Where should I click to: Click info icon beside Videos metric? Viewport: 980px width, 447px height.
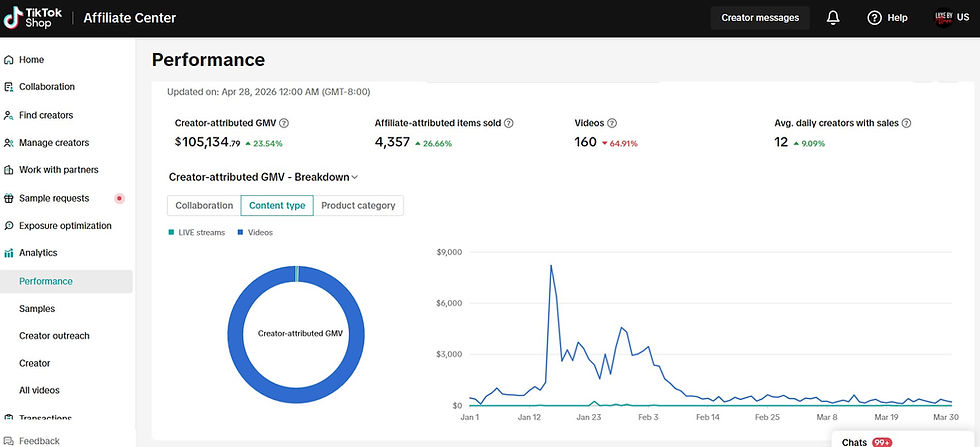pos(612,123)
